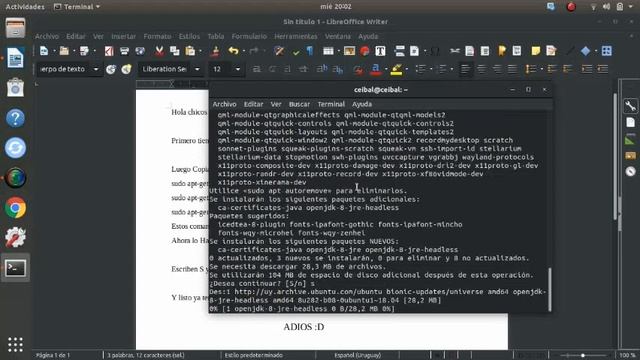Click the New document icon in Writer
This screenshot has width=640, height=360.
coord(44,51)
